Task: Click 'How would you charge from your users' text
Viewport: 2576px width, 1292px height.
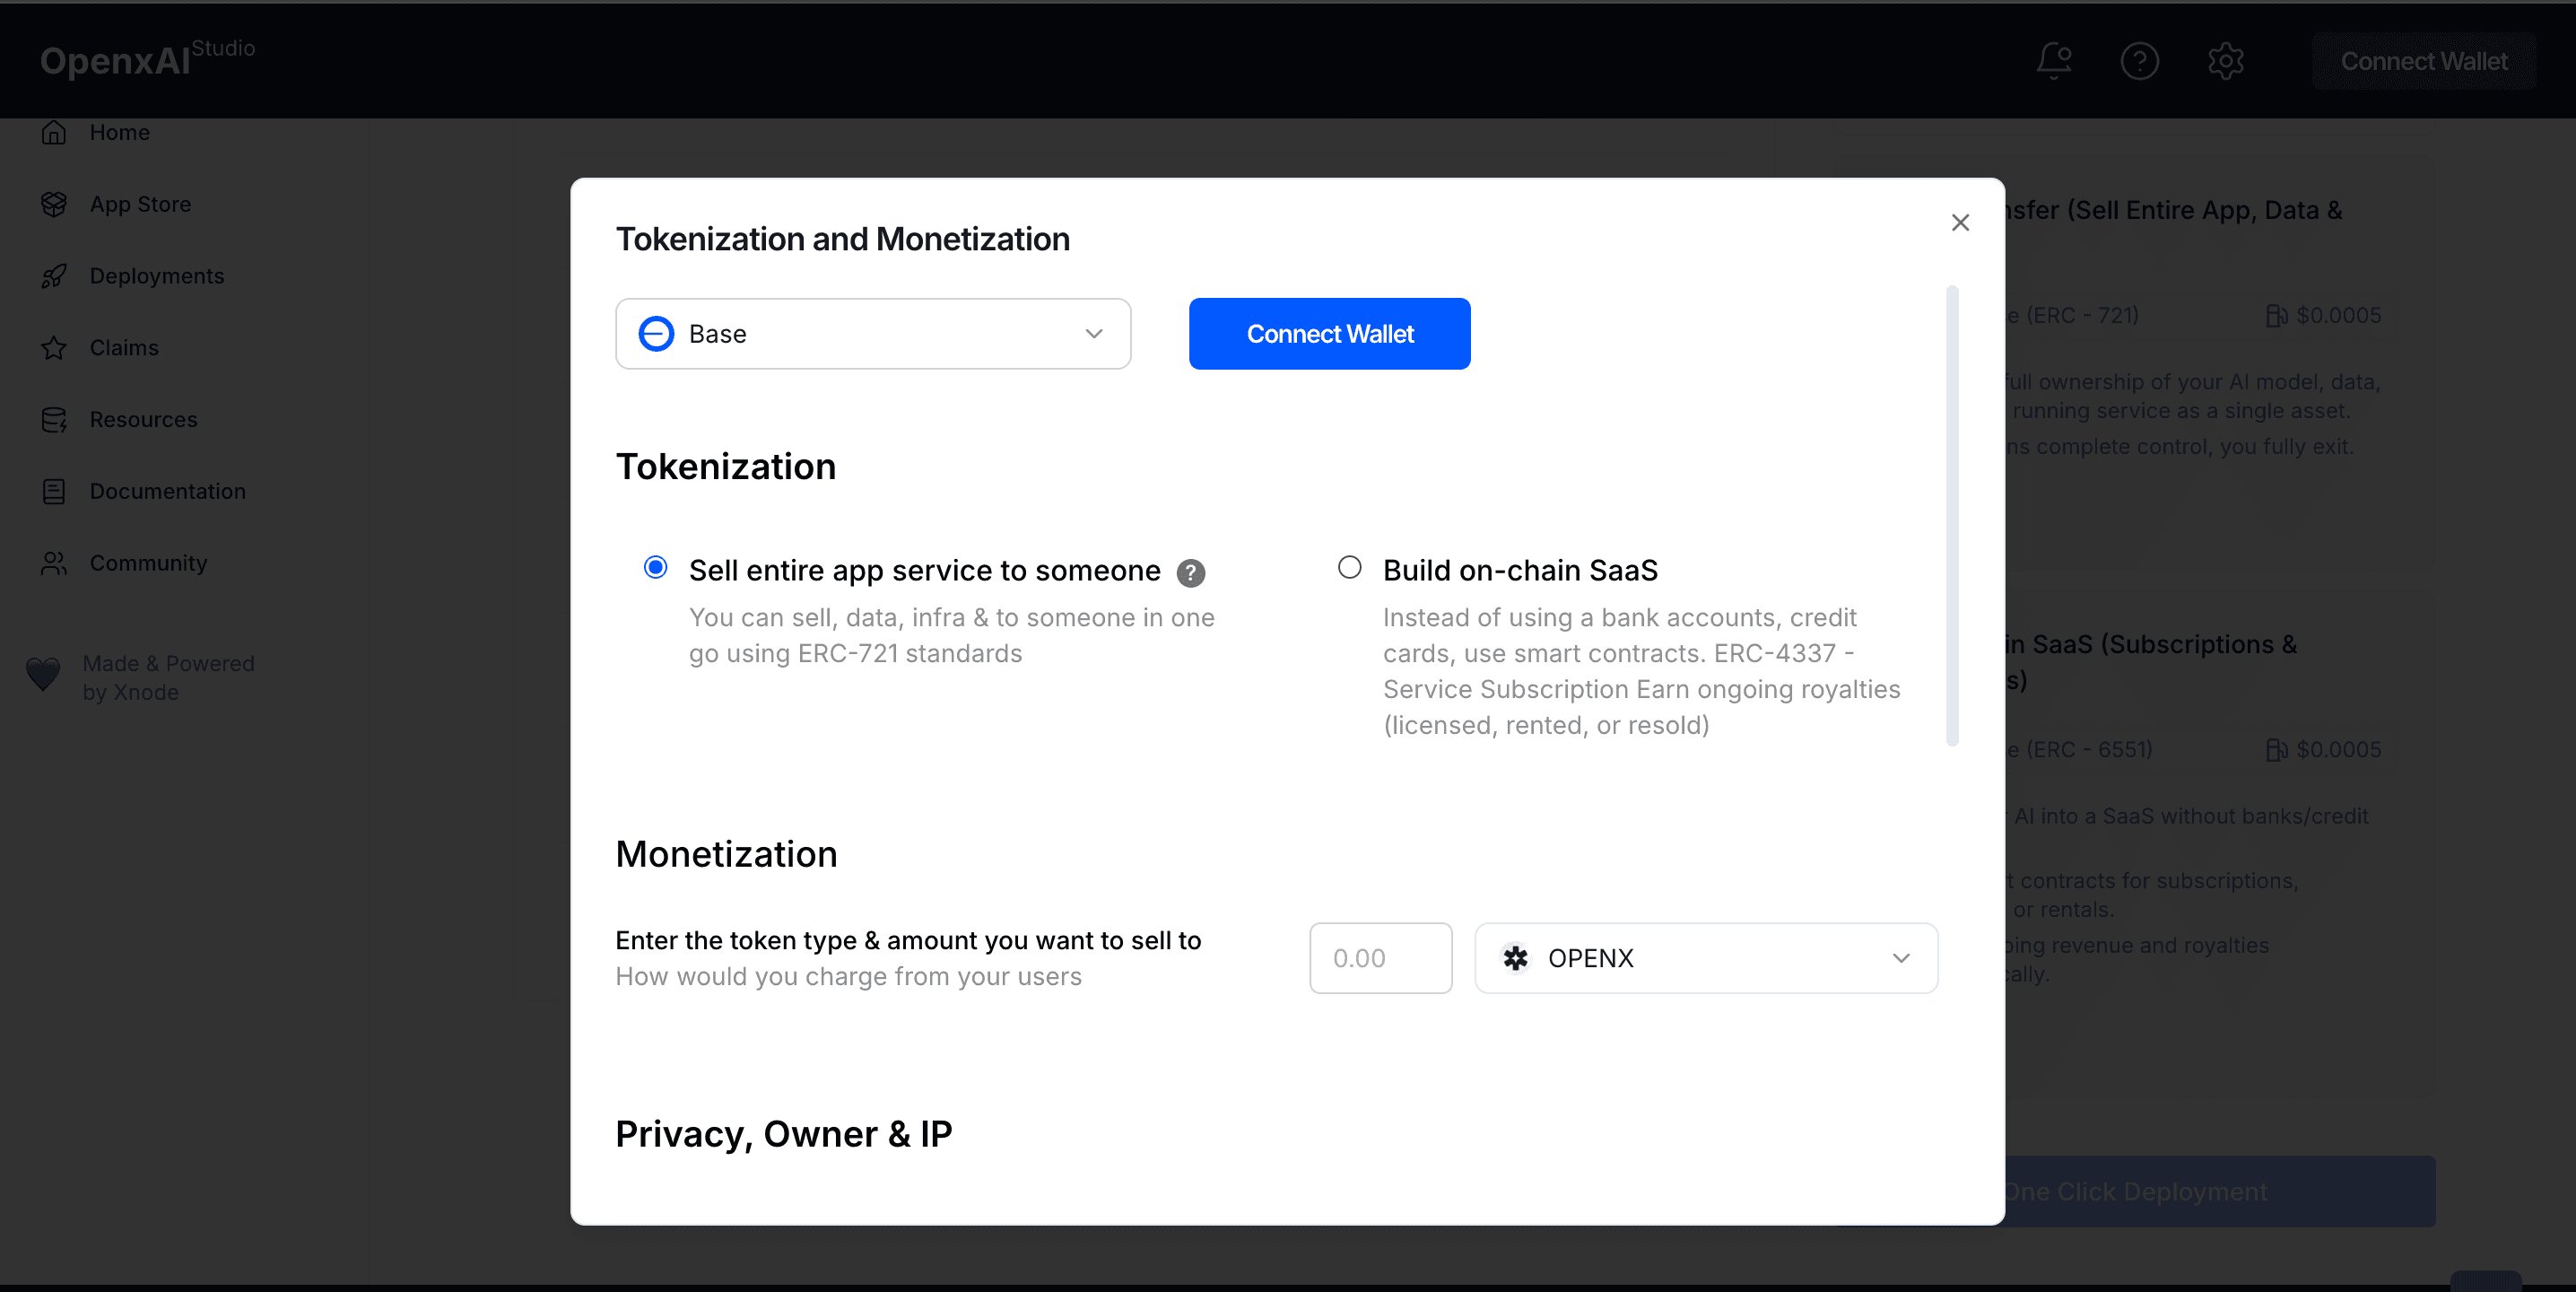Action: 848,976
